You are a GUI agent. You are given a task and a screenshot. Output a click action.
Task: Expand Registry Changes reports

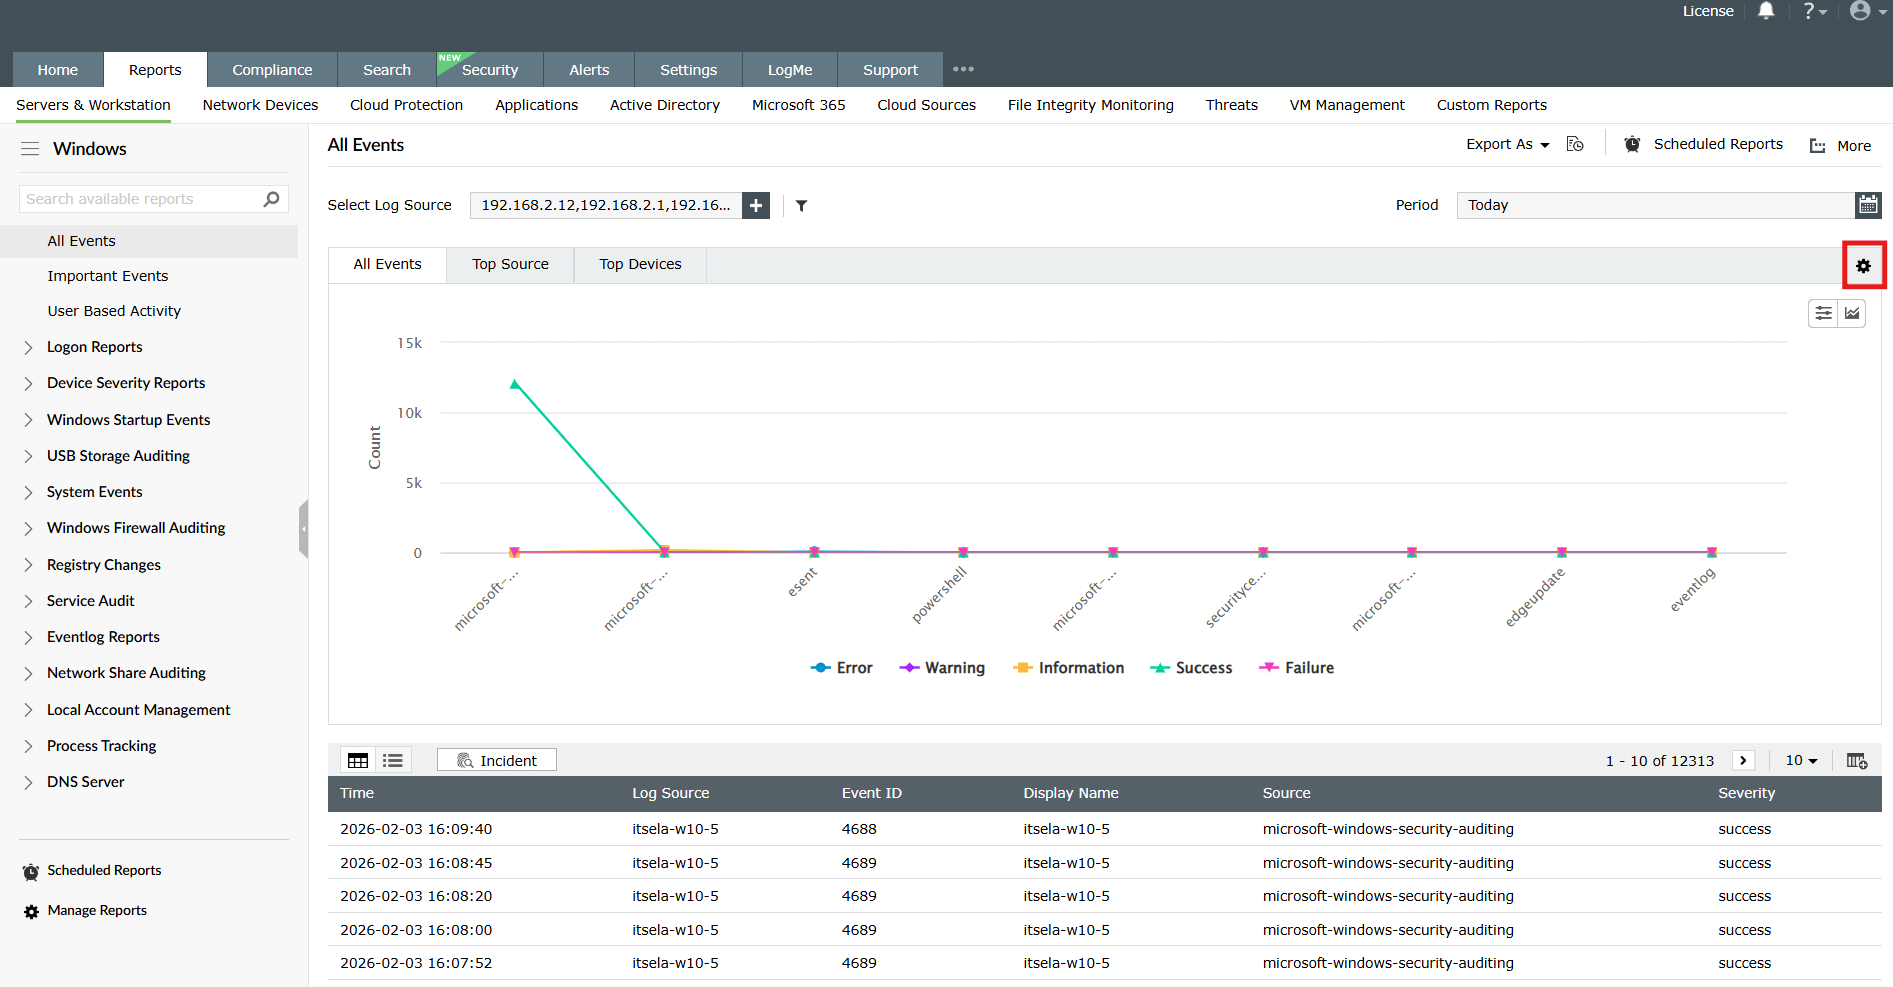28,566
